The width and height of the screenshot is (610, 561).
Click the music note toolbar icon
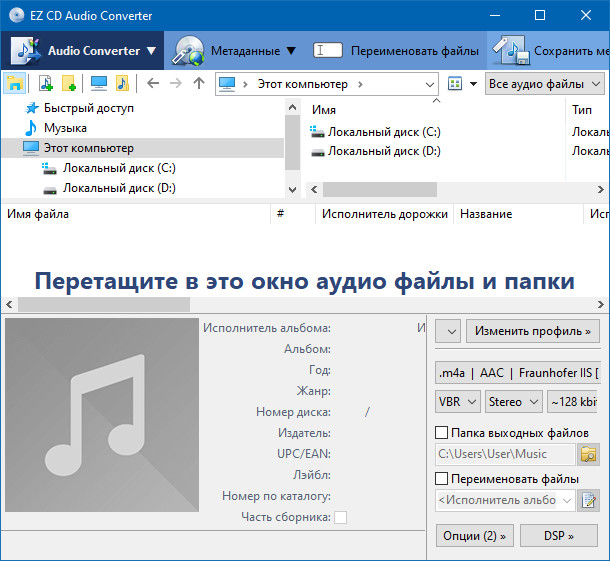[122, 83]
